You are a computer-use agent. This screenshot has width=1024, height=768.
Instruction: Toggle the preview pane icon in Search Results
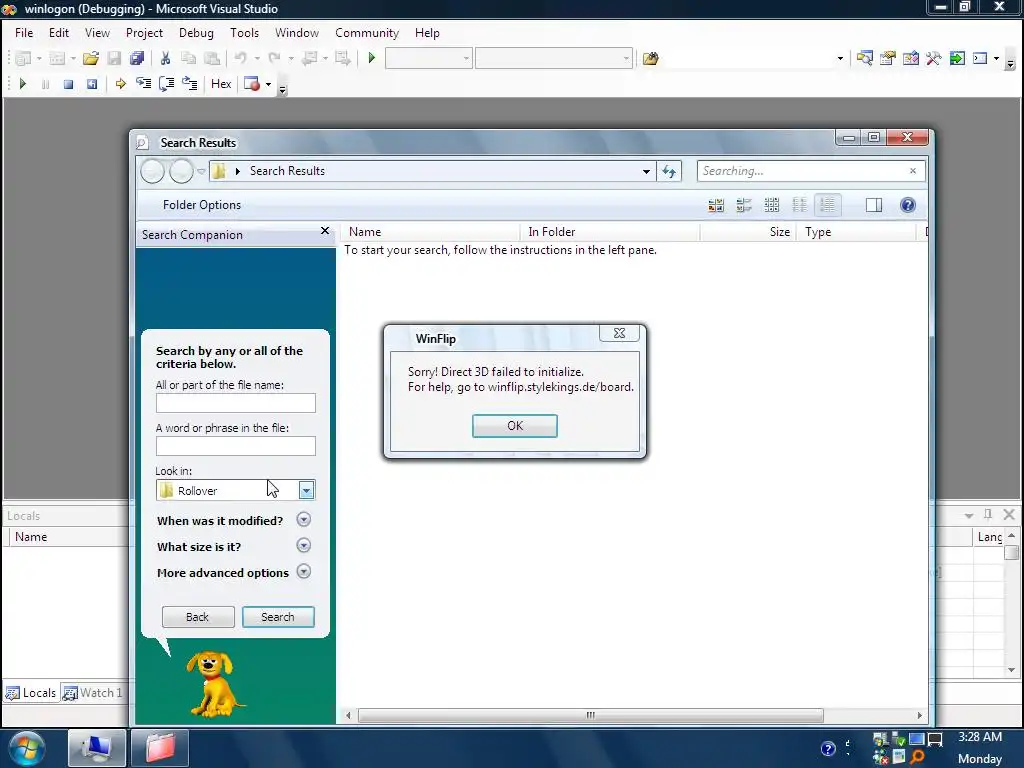(x=874, y=205)
